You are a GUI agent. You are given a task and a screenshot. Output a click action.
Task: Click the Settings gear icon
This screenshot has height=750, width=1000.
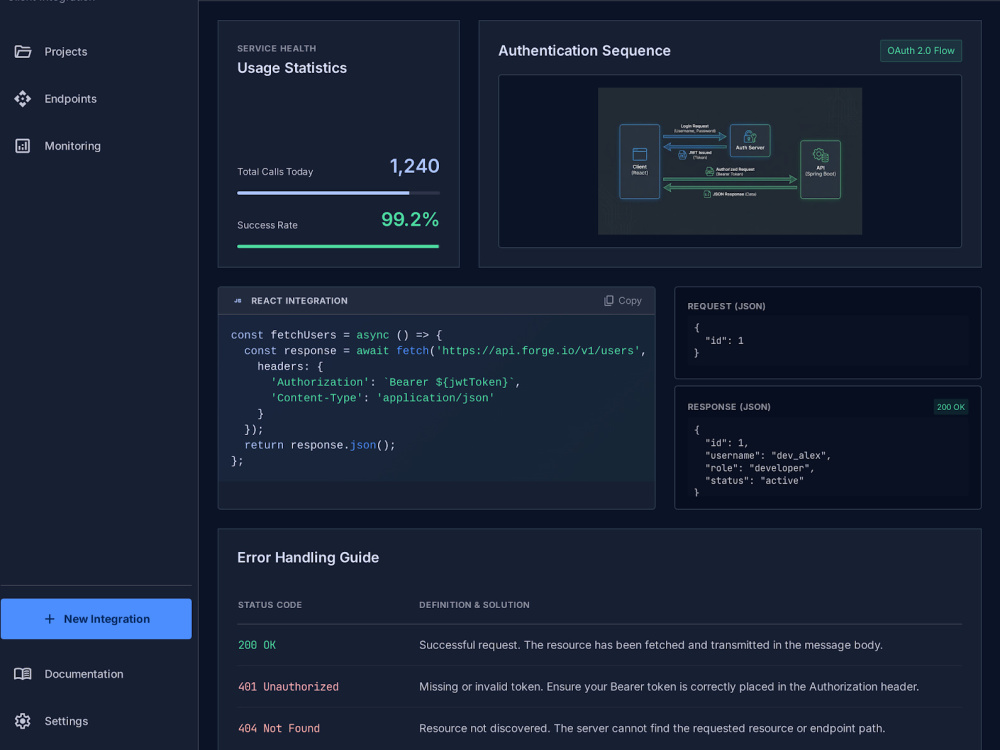point(23,721)
